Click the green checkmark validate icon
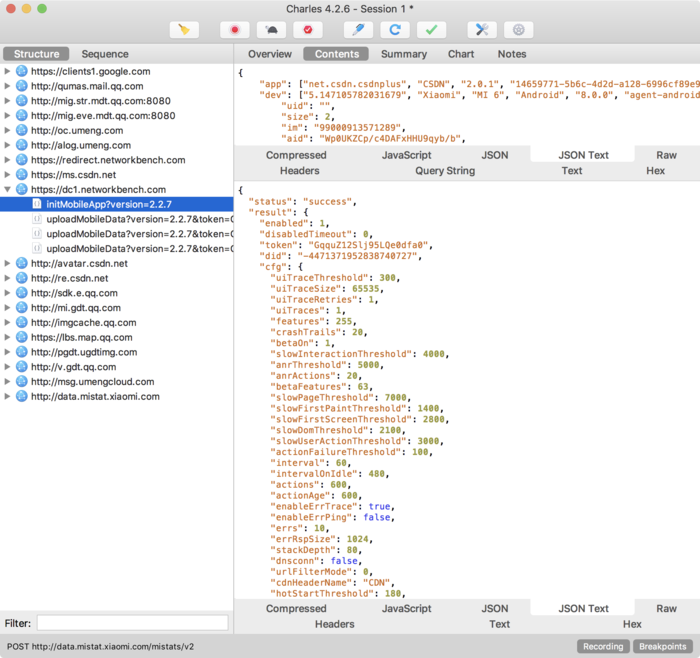 pos(431,30)
